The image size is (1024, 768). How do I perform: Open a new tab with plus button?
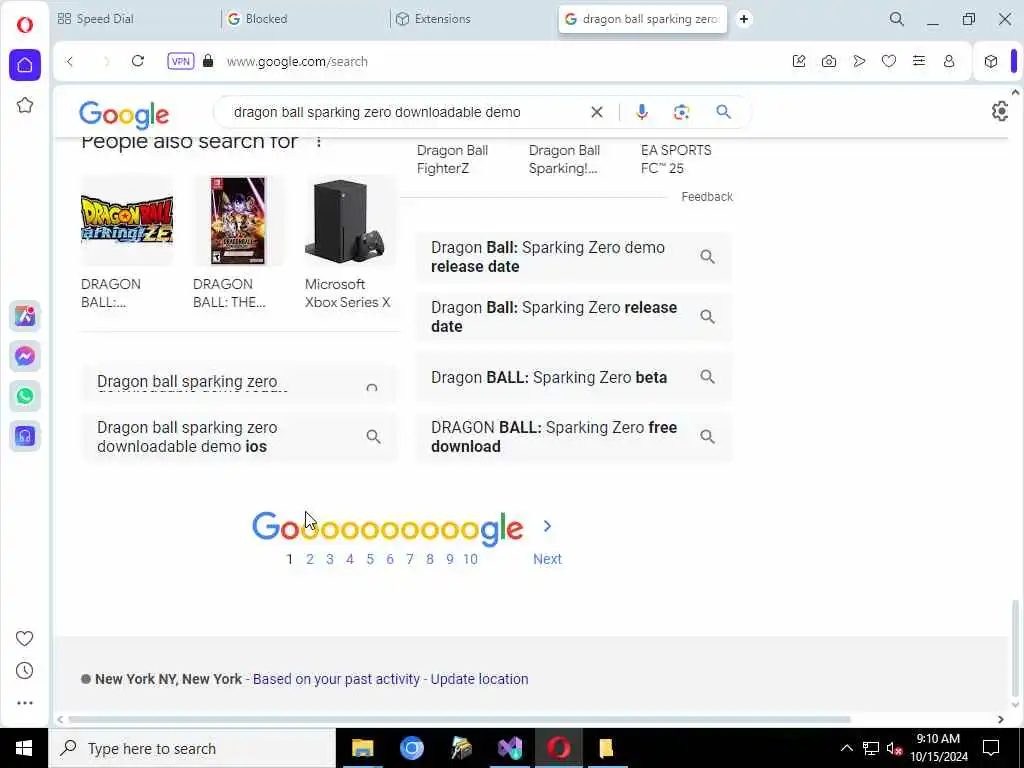tap(744, 19)
